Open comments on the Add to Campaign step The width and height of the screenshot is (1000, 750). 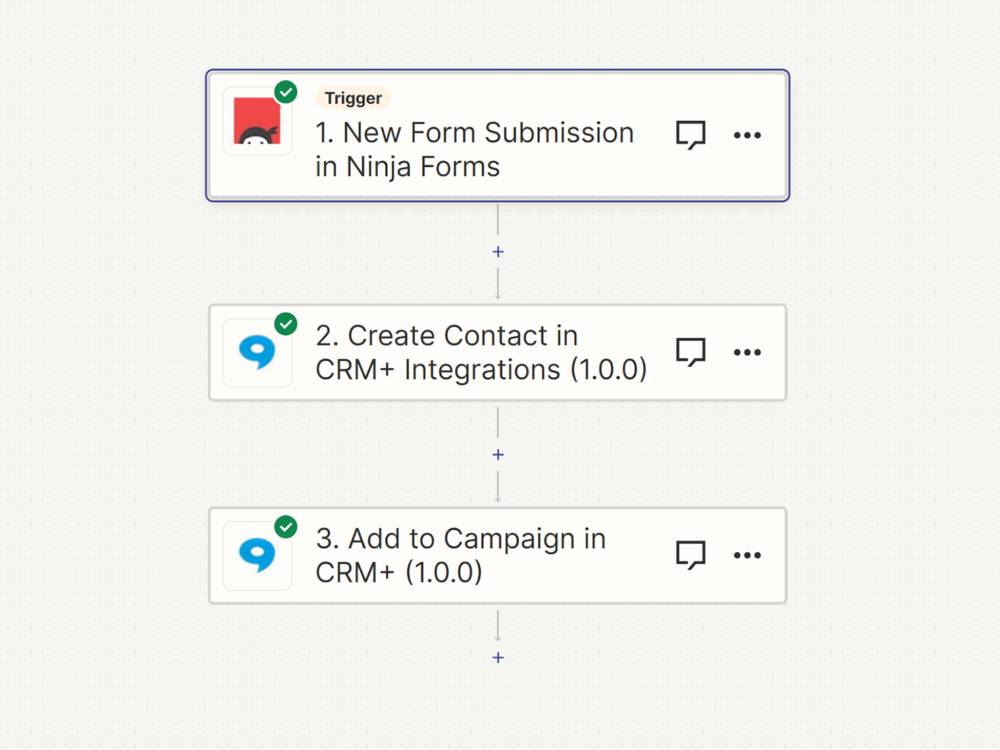(x=691, y=555)
